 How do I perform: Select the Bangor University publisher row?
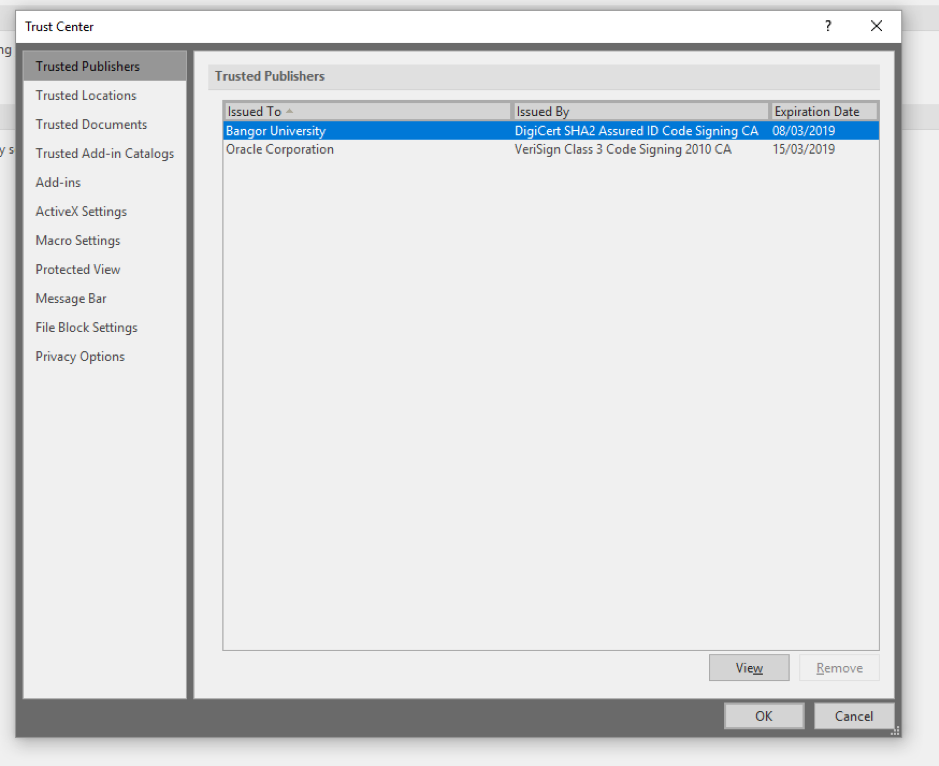(551, 131)
